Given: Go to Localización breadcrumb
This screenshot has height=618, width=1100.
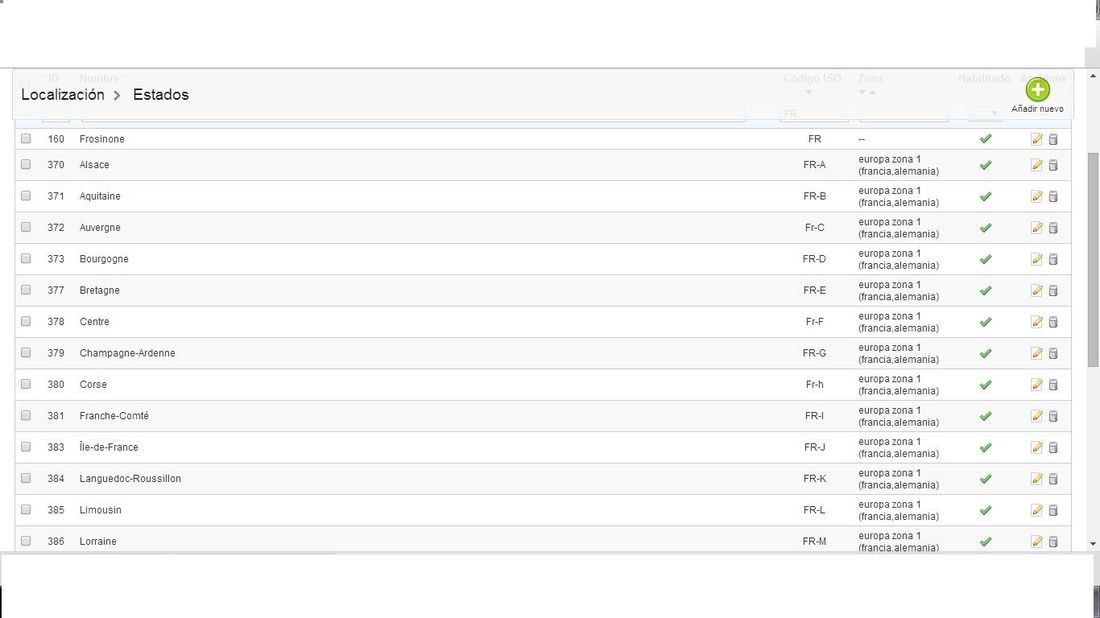Looking at the screenshot, I should [x=62, y=95].
